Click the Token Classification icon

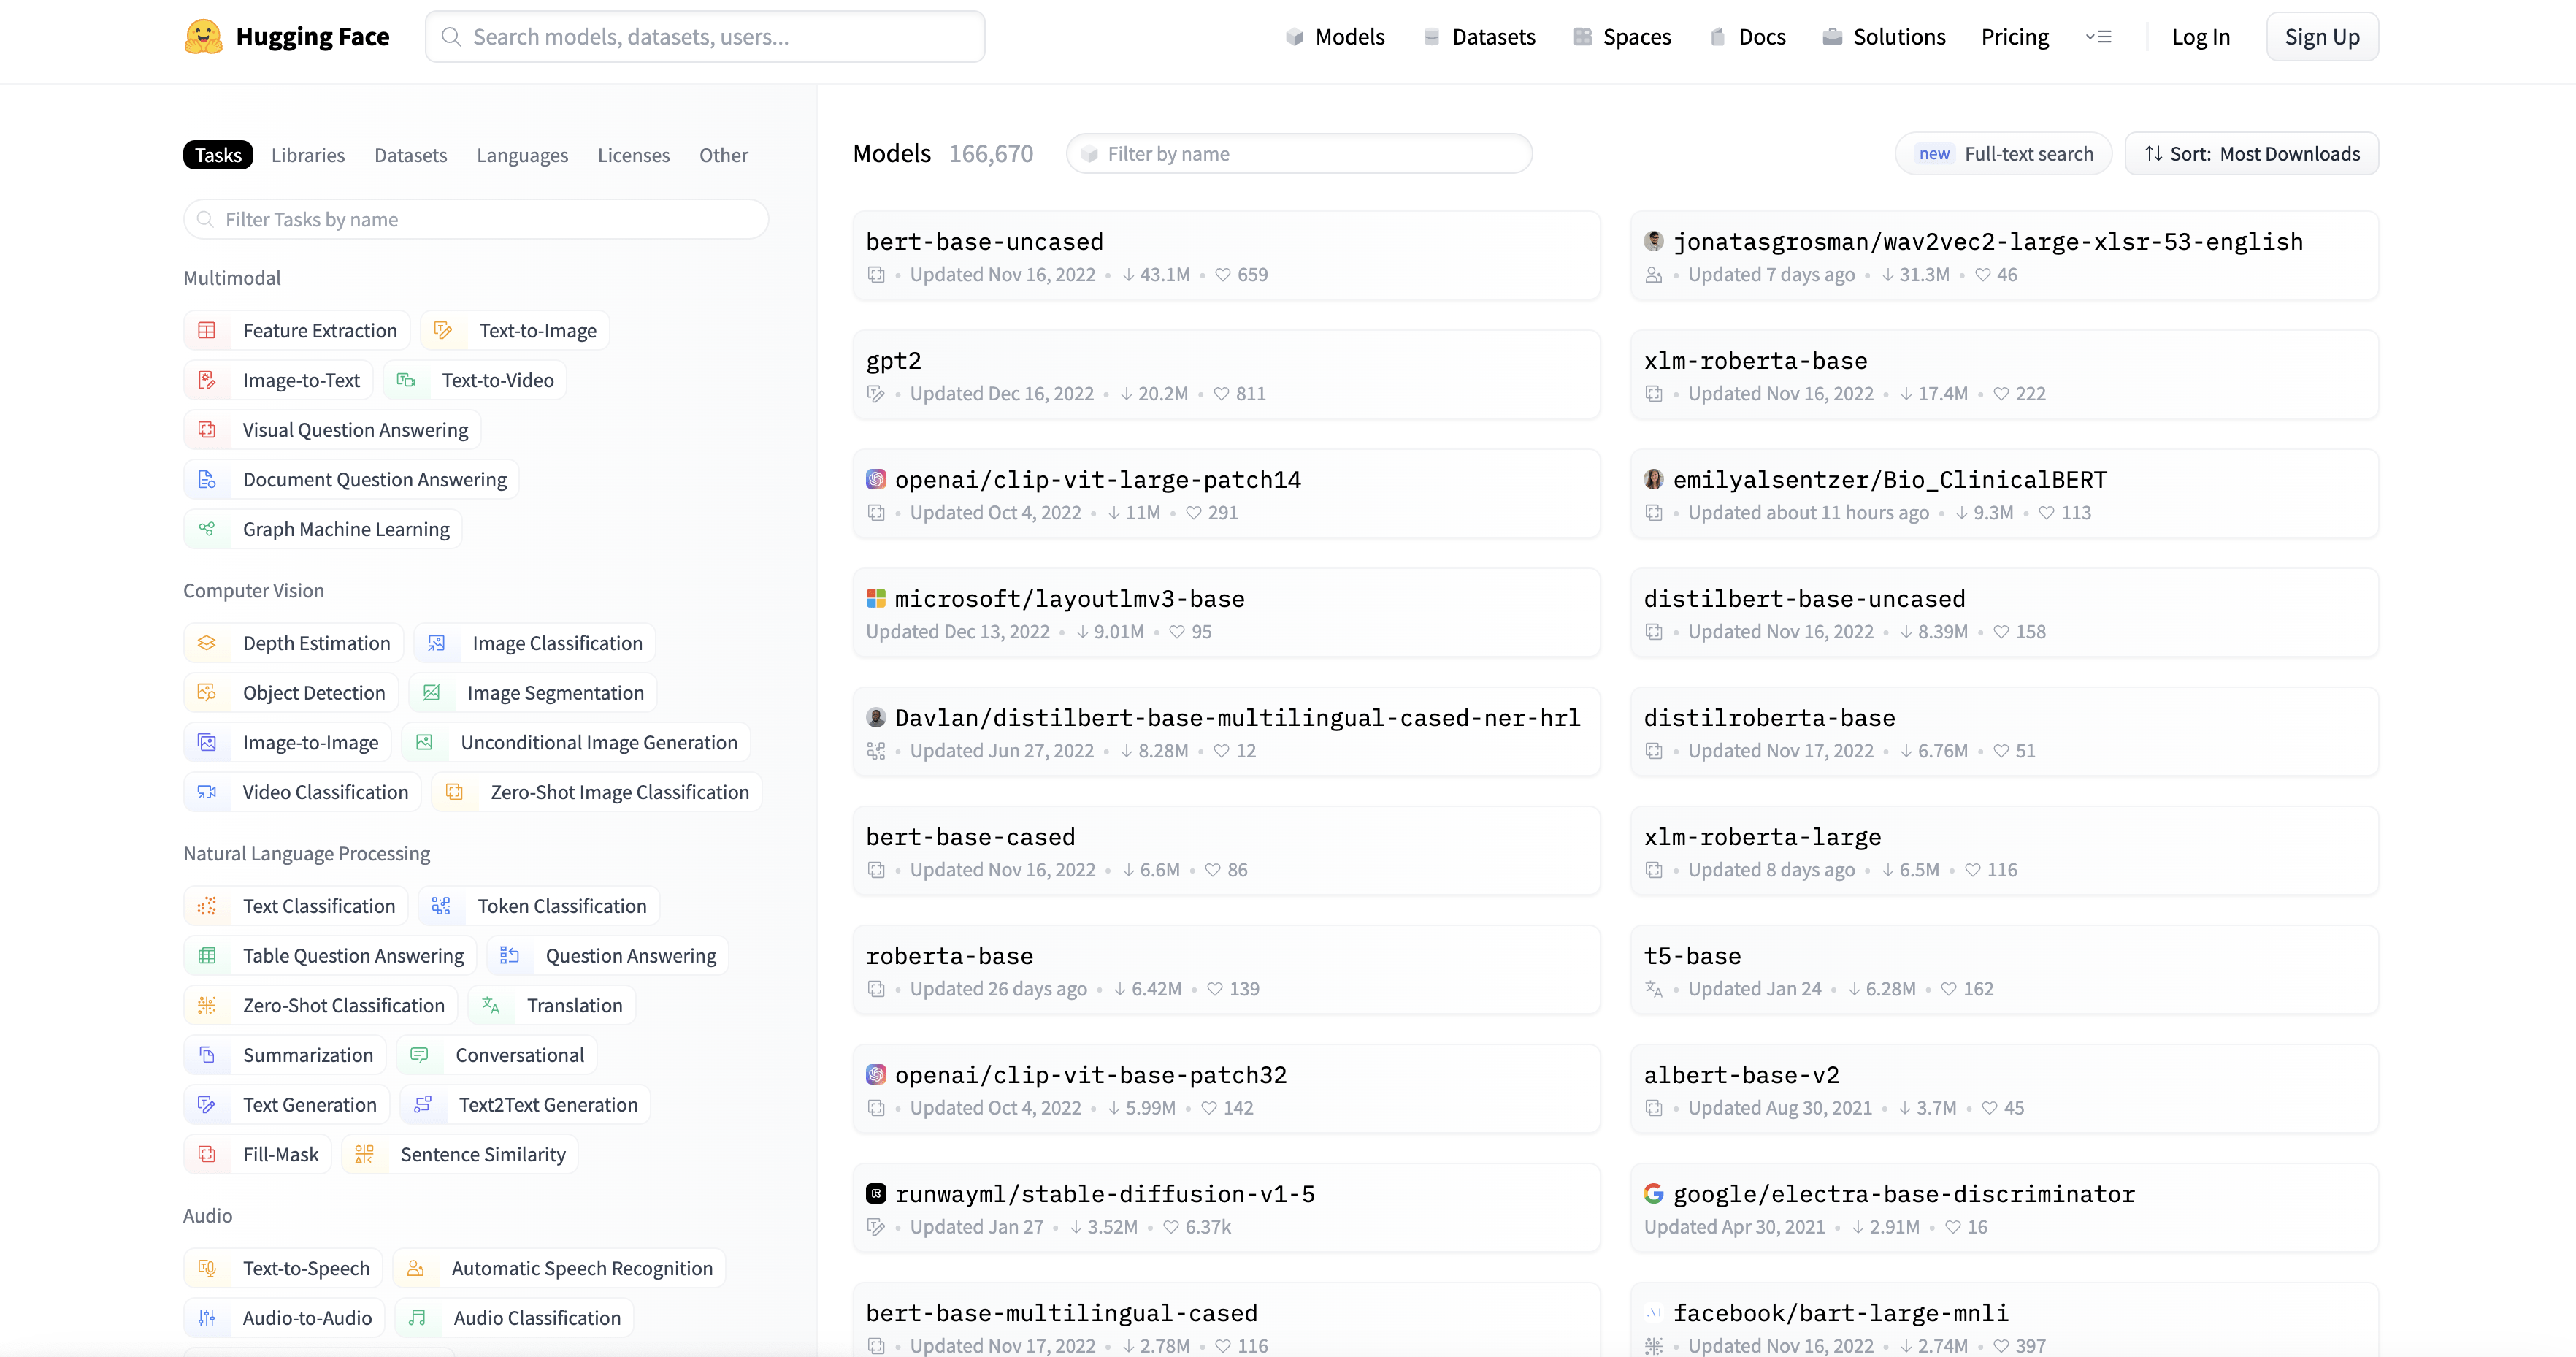tap(441, 906)
